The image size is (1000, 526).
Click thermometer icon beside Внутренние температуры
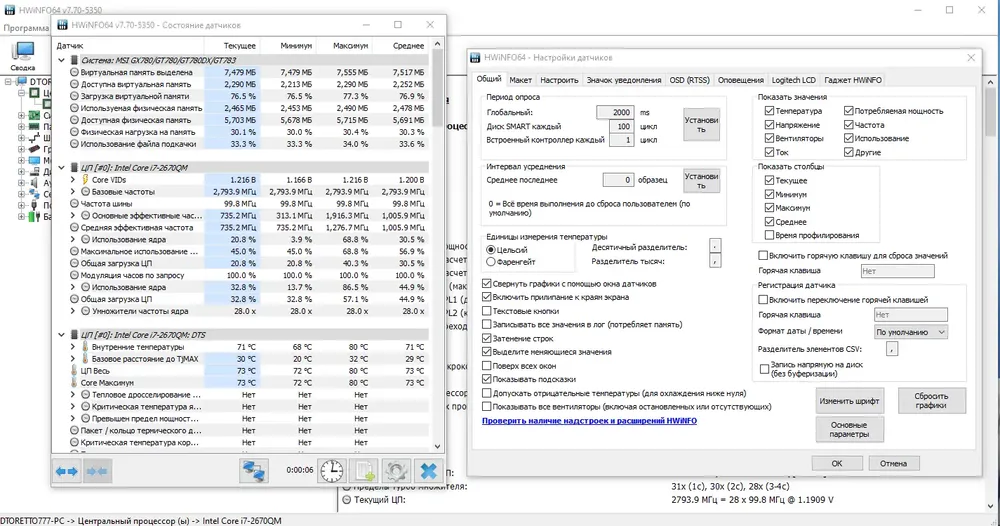pyautogui.click(x=85, y=347)
